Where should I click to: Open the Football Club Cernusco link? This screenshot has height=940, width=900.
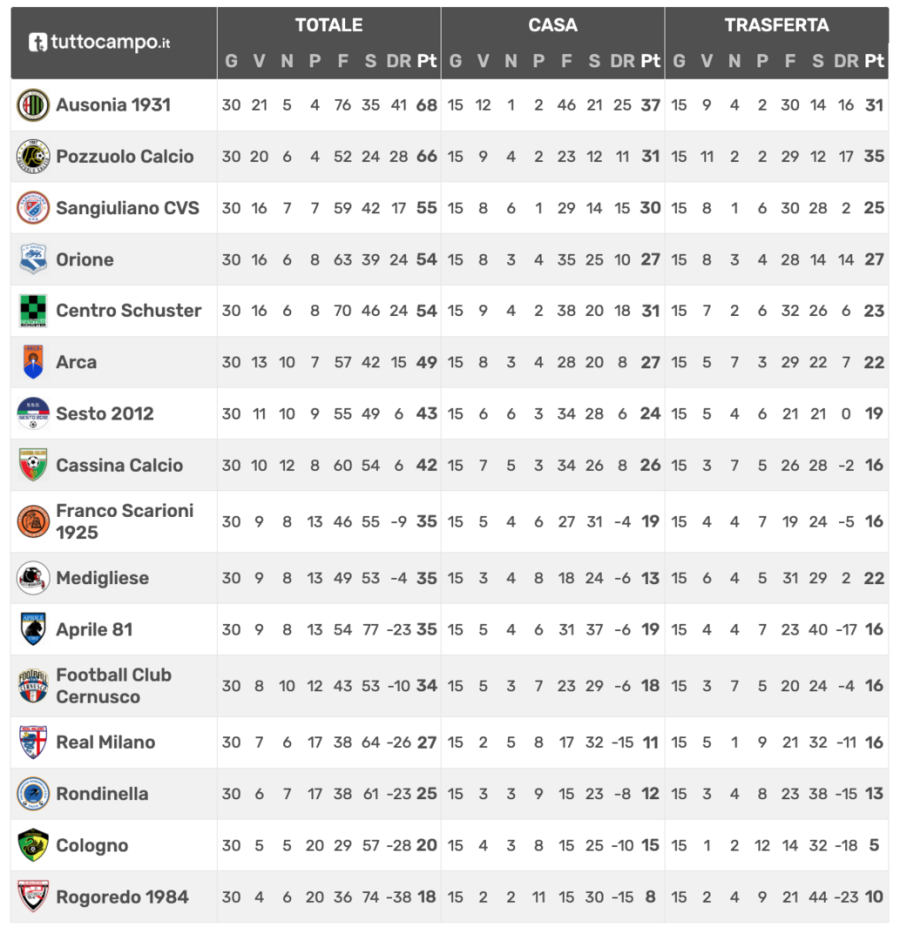pyautogui.click(x=113, y=686)
